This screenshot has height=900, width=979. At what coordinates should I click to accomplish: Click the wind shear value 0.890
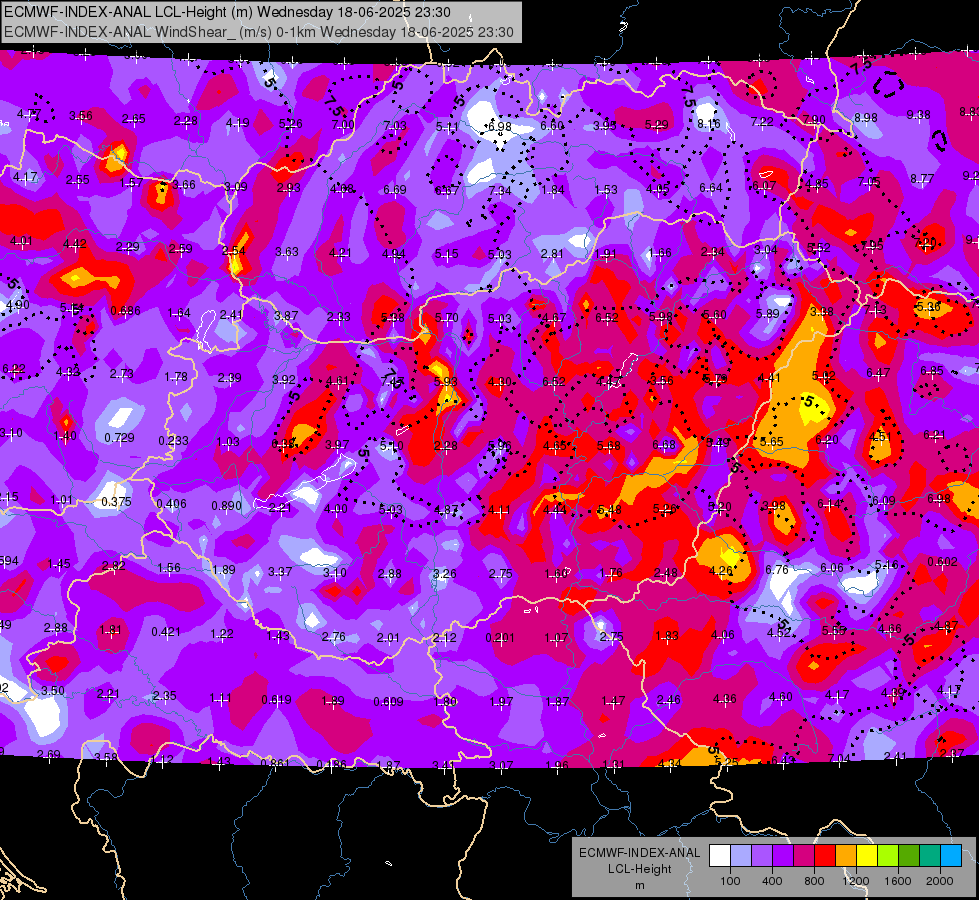coord(226,505)
